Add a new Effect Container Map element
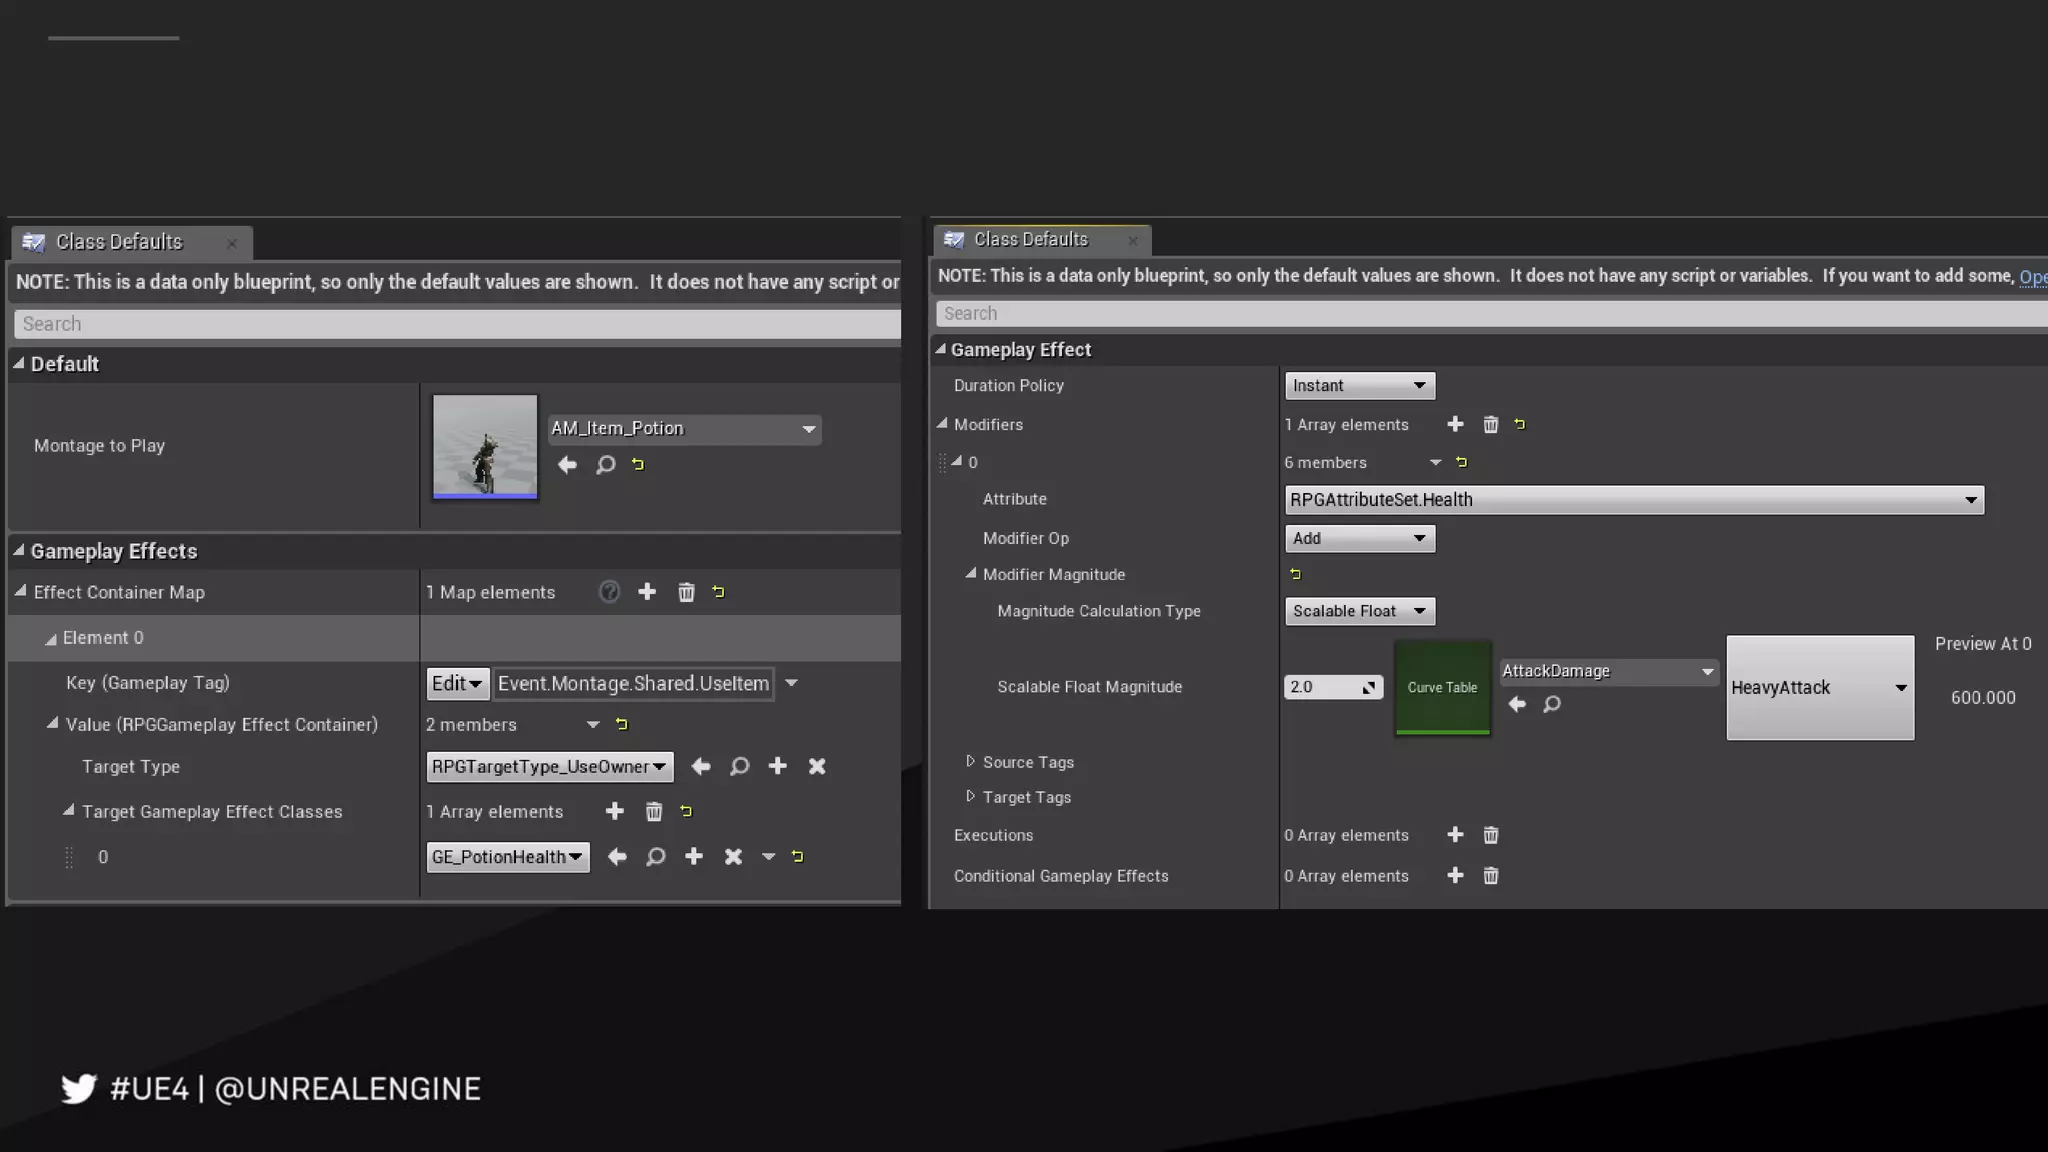This screenshot has height=1152, width=2048. pyautogui.click(x=647, y=592)
